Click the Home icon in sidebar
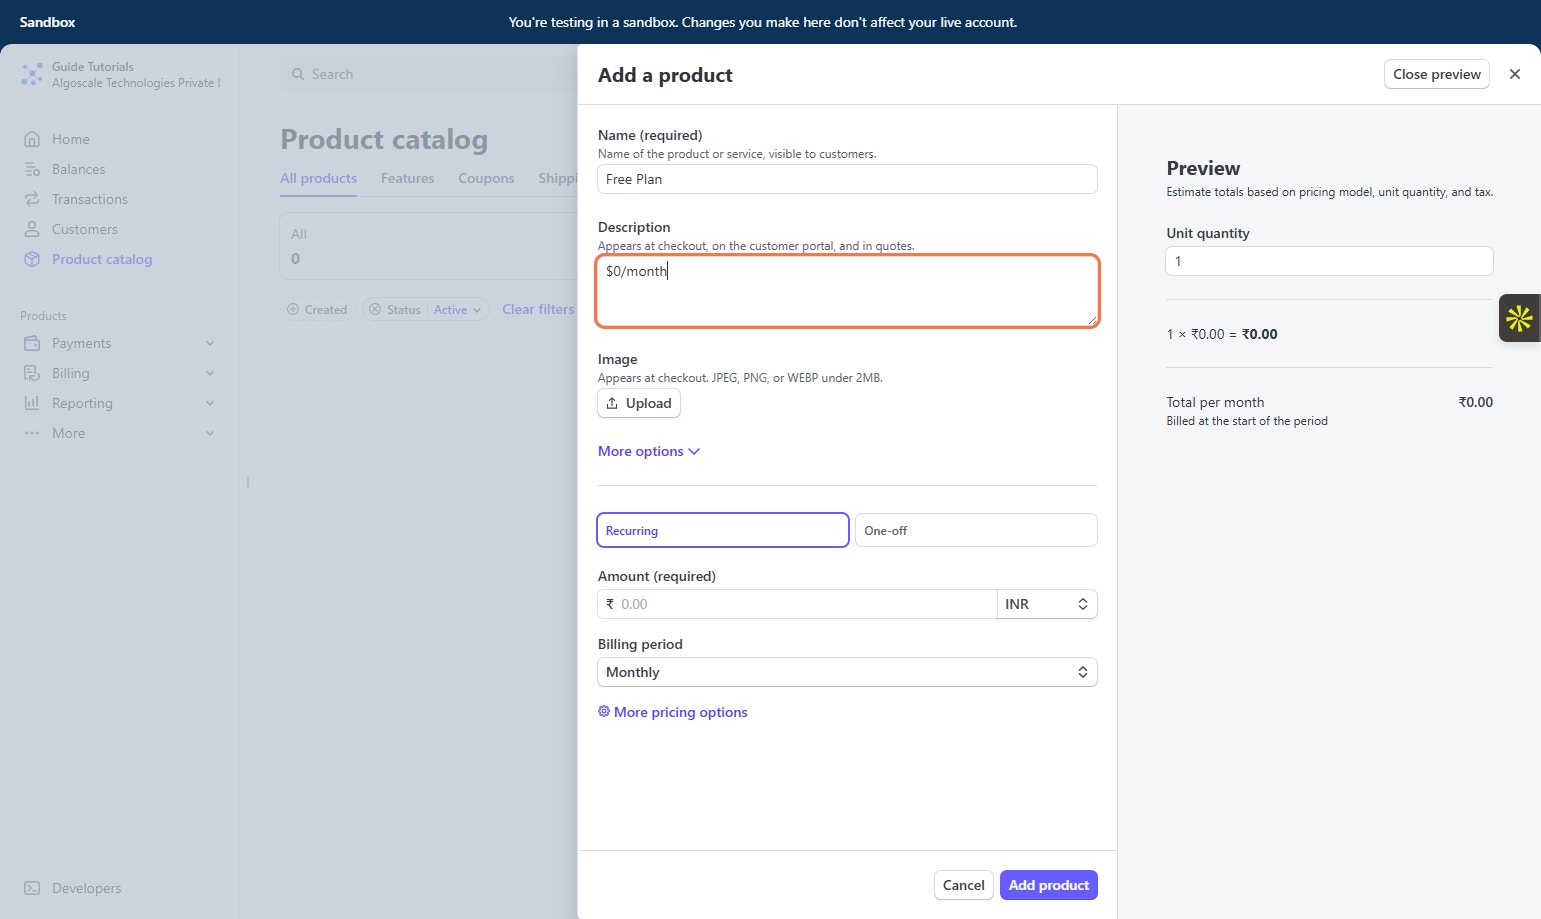This screenshot has height=919, width=1541. [x=32, y=139]
